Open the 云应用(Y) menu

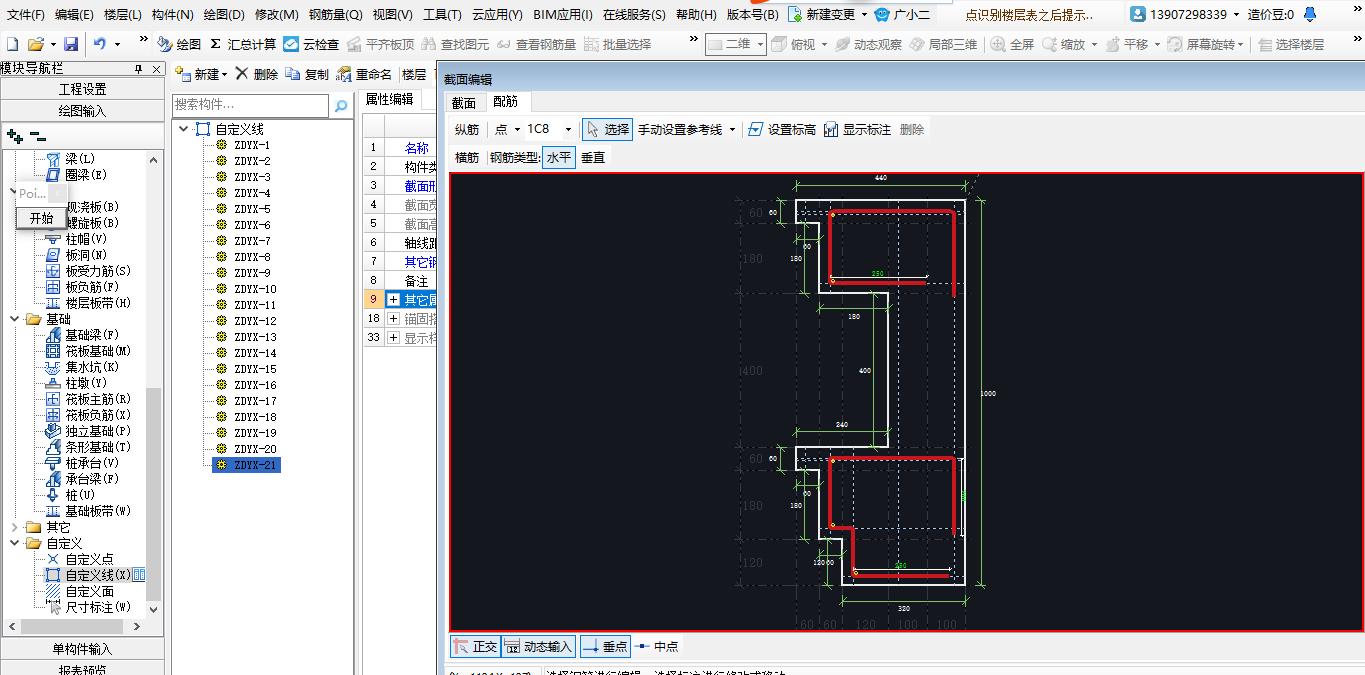497,14
